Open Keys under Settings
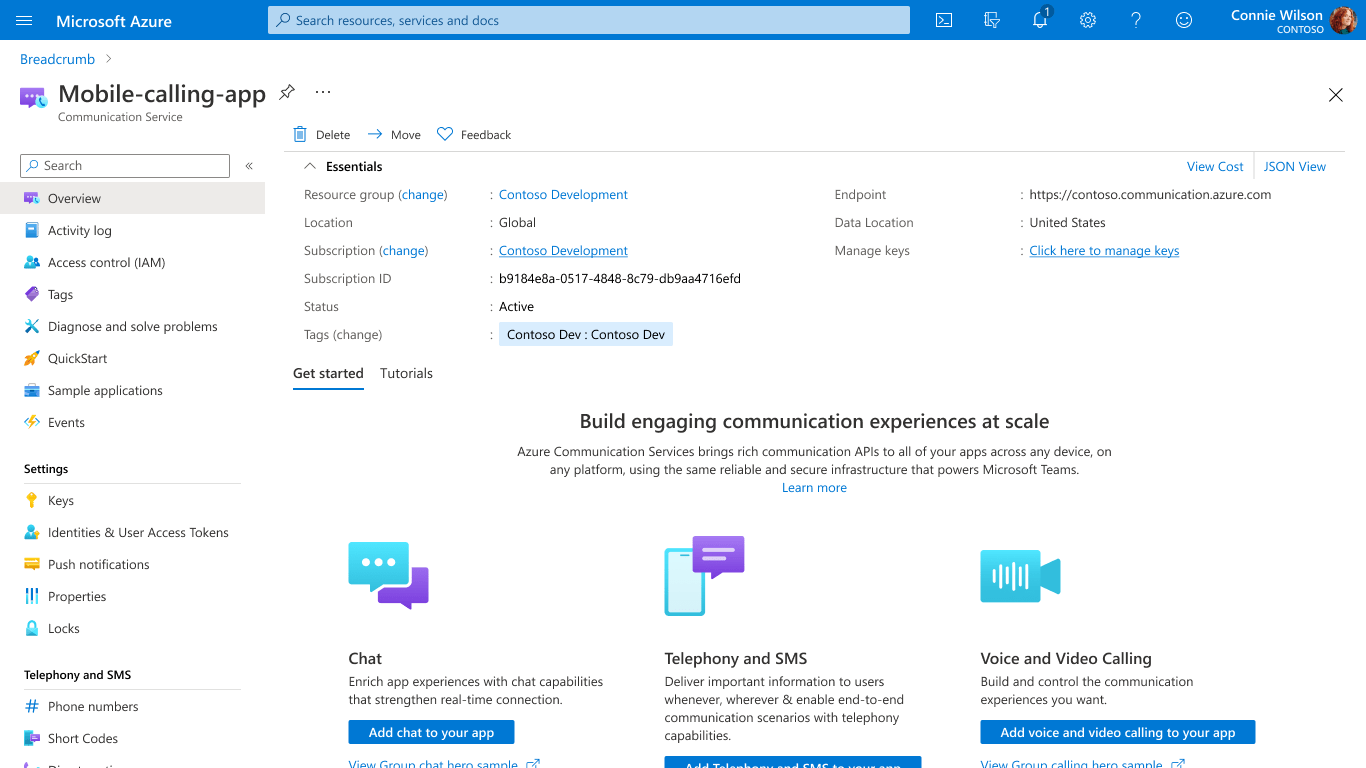Viewport: 1366px width, 768px height. (61, 500)
